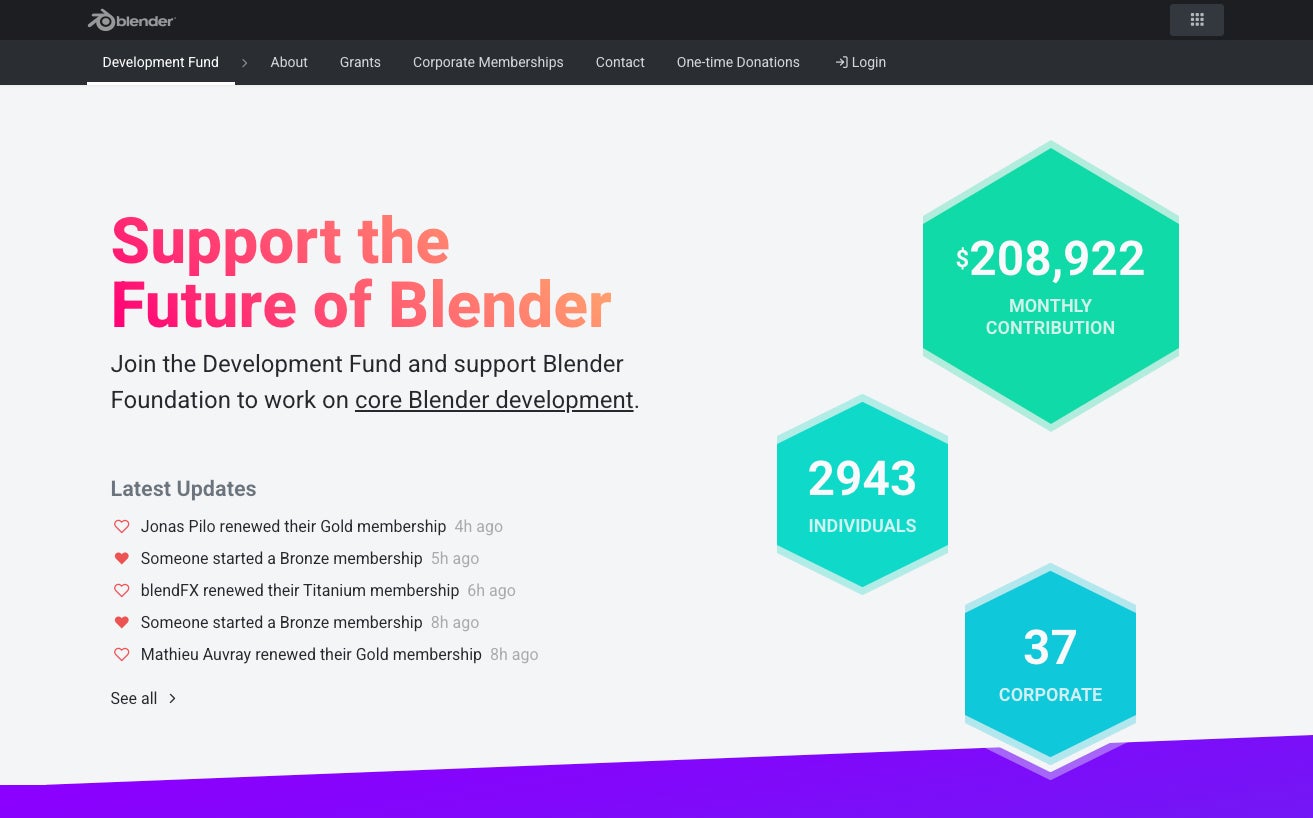
Task: Click the 37 corporate count
Action: (x=1050, y=647)
